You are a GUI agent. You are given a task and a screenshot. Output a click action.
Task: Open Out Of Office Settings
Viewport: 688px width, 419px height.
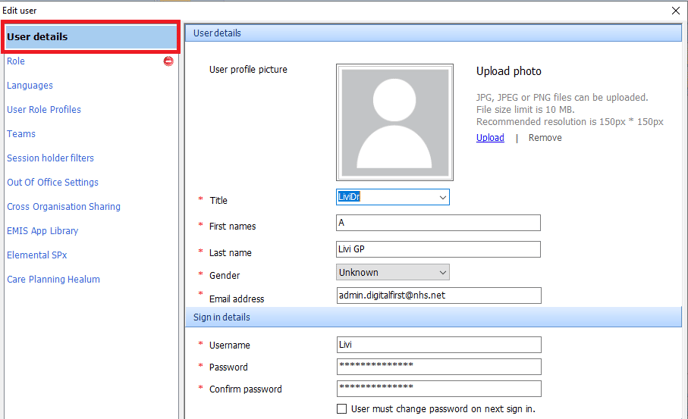(52, 182)
